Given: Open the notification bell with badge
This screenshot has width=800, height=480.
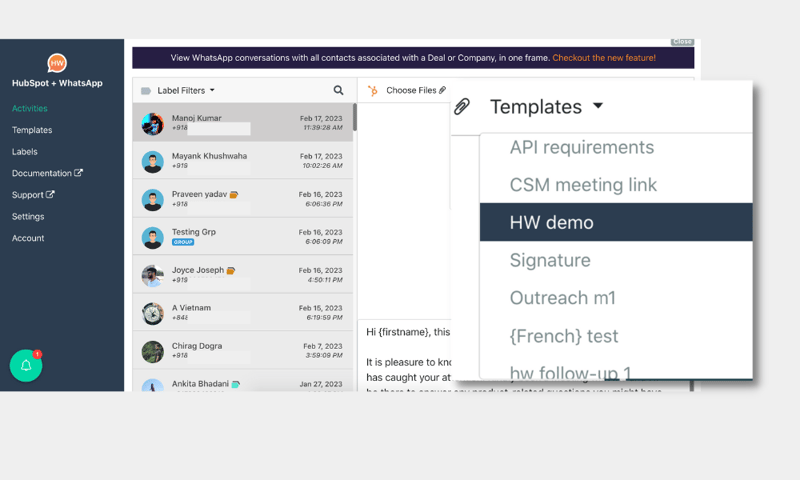Looking at the screenshot, I should tap(26, 365).
